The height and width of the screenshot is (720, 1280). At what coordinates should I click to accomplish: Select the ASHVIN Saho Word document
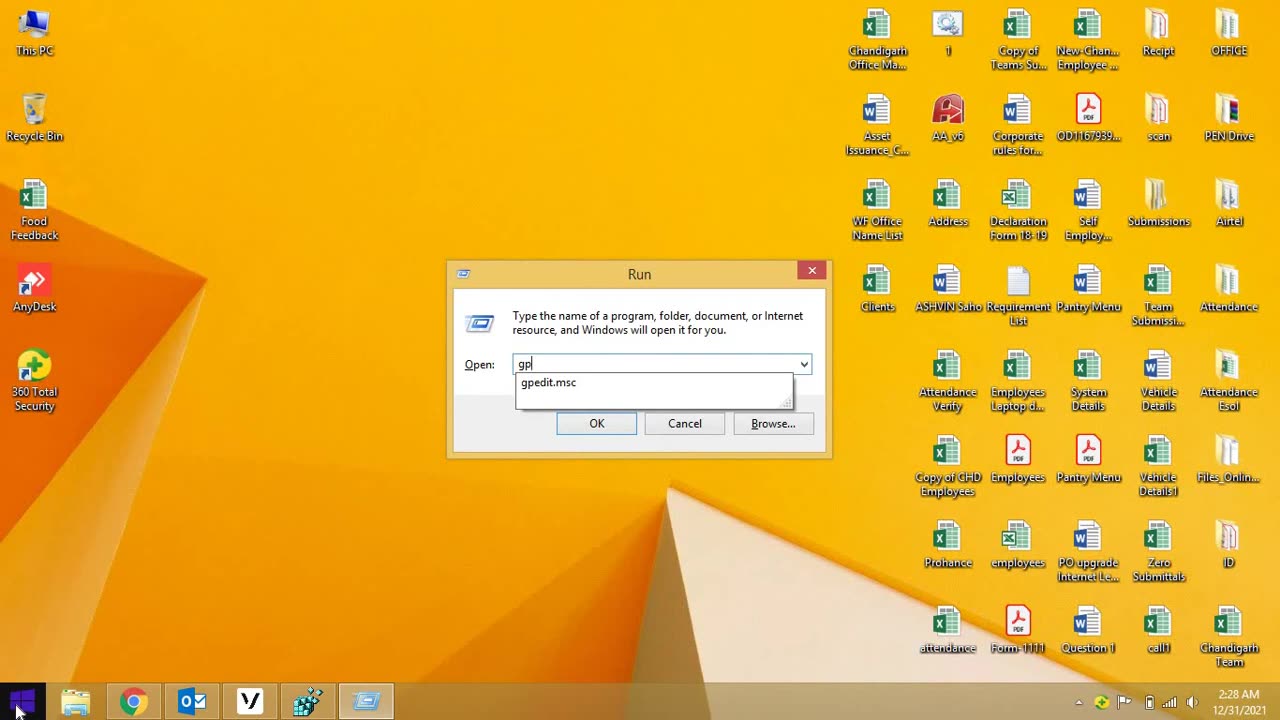[x=947, y=289]
